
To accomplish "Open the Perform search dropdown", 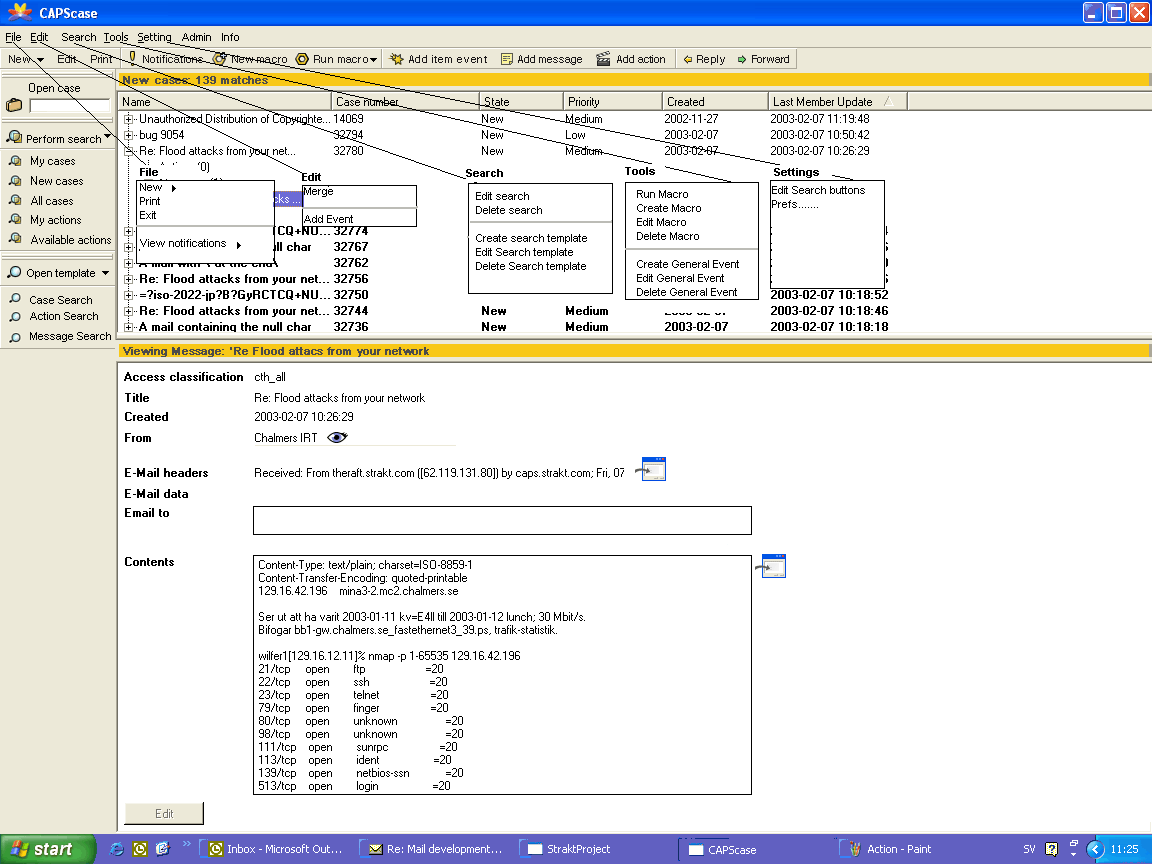I will pyautogui.click(x=106, y=138).
